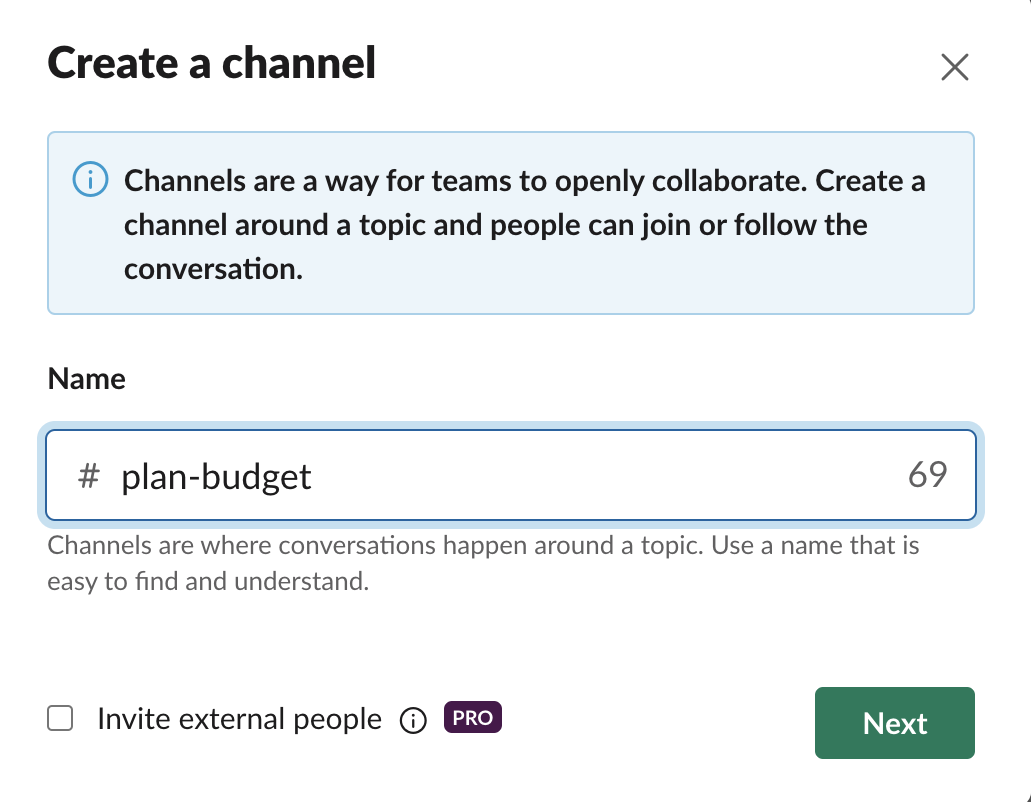The width and height of the screenshot is (1031, 802).
Task: Enable the Invite external people checkbox
Action: pos(60,719)
